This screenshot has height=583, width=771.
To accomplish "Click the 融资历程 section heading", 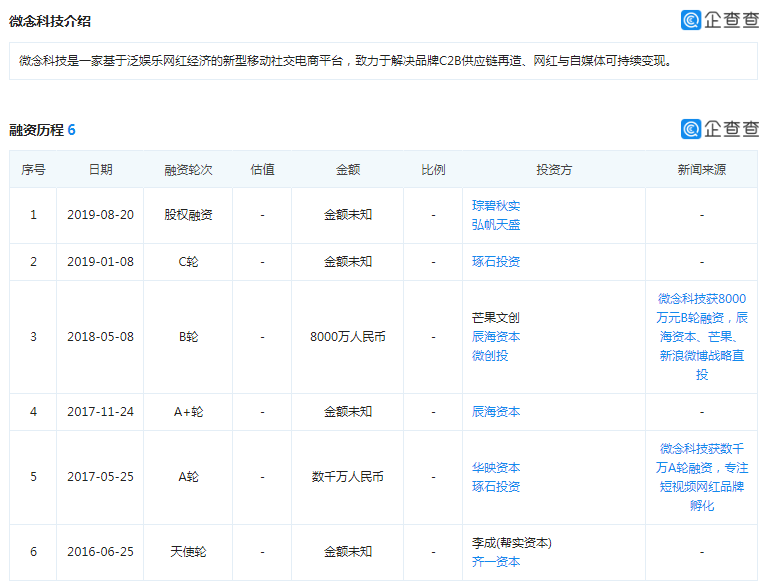I will 36,130.
